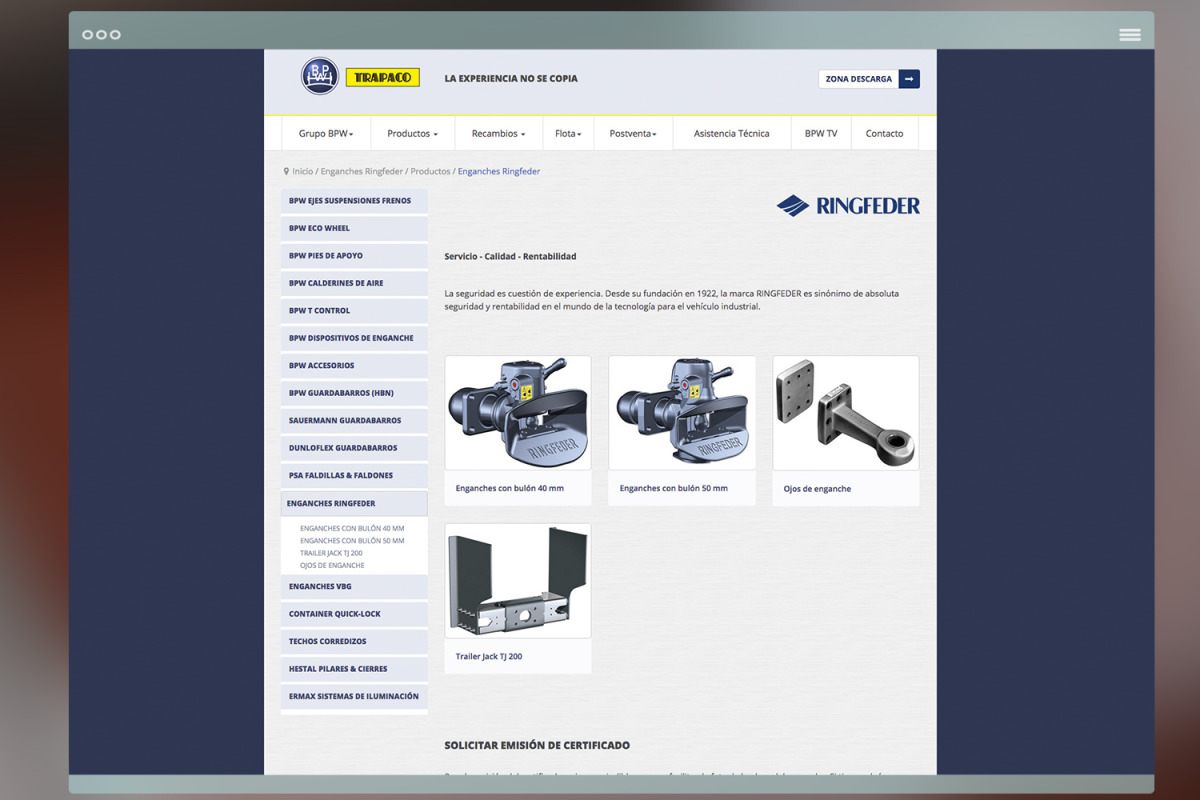Click the 'Ojos de enganche' product caption
The width and height of the screenshot is (1200, 800).
818,489
